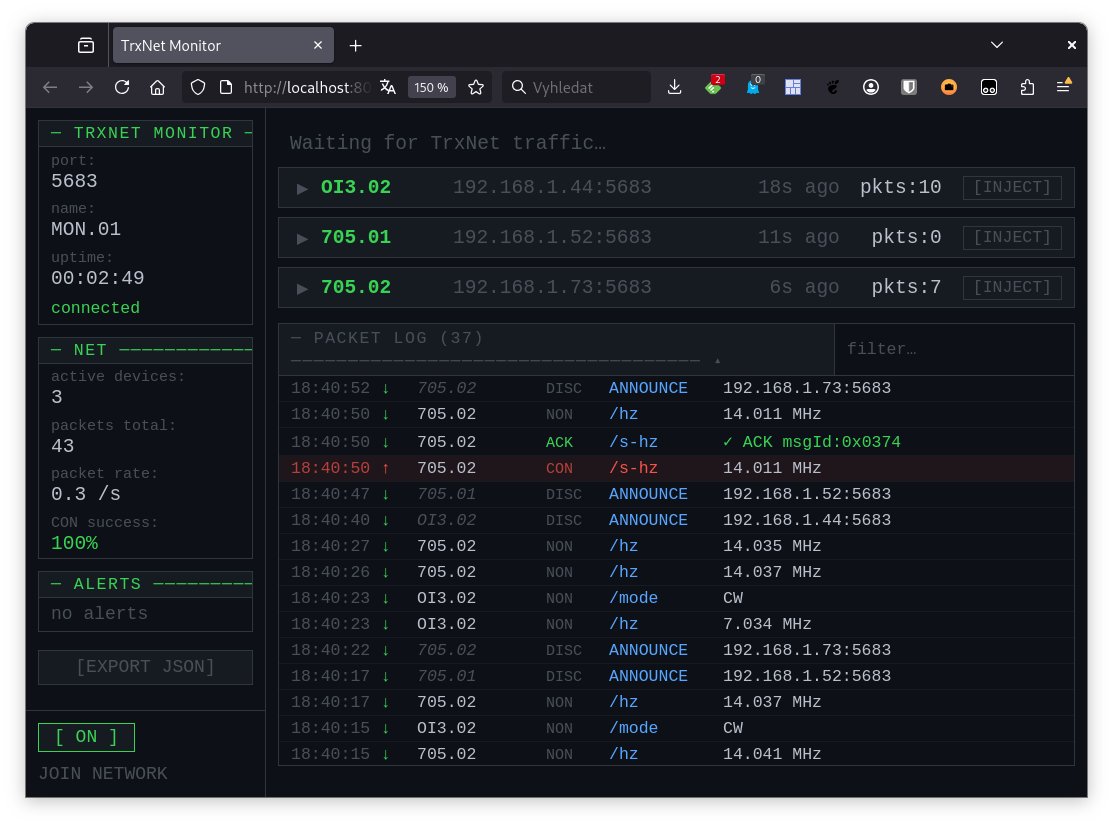The image size is (1113, 826).
Task: Open the translate page icon
Action: point(388,87)
